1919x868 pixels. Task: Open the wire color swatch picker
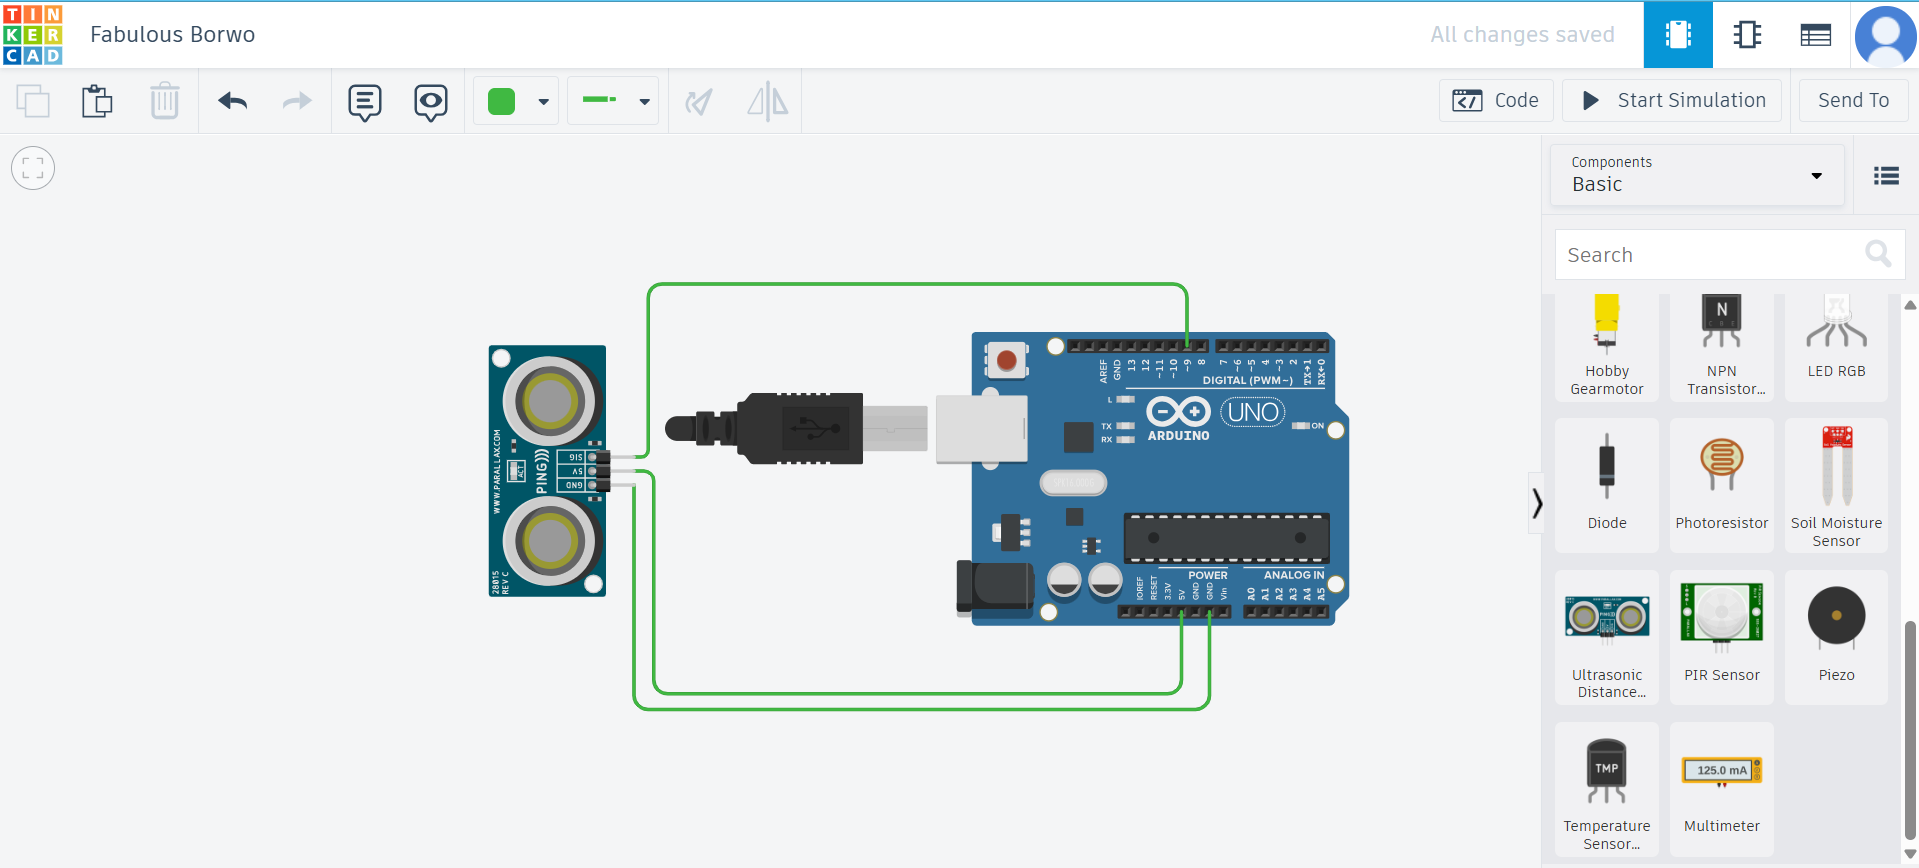(x=502, y=101)
